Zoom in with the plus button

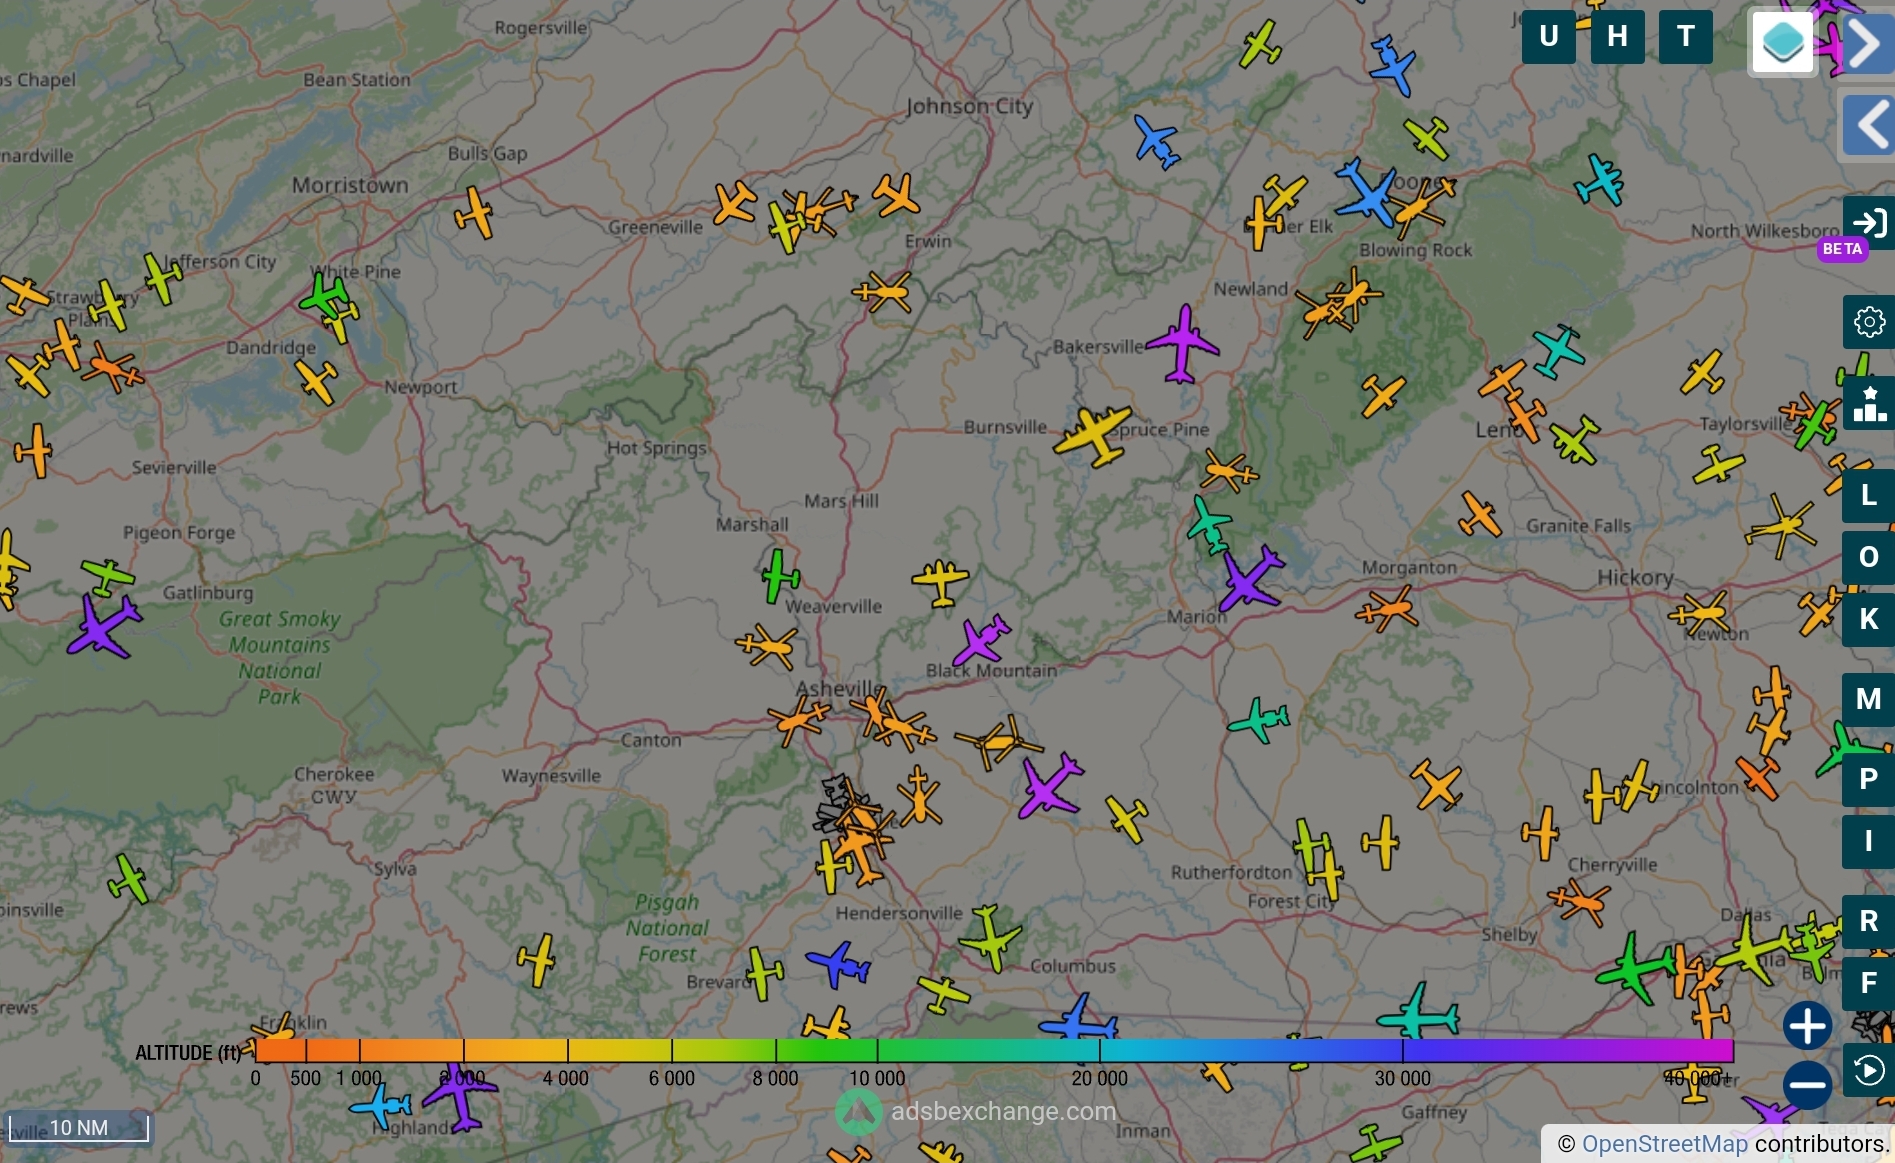click(x=1807, y=1026)
